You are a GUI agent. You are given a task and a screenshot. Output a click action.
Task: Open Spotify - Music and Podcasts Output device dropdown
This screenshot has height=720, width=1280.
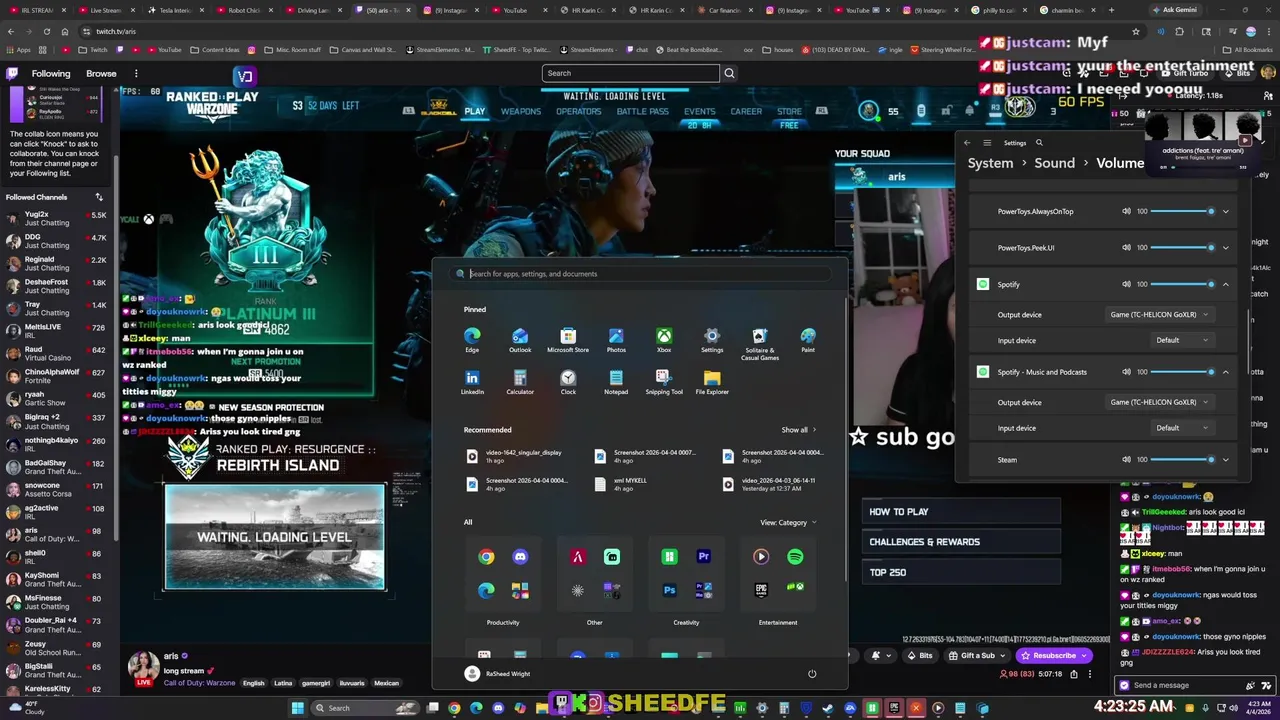pyautogui.click(x=1159, y=402)
